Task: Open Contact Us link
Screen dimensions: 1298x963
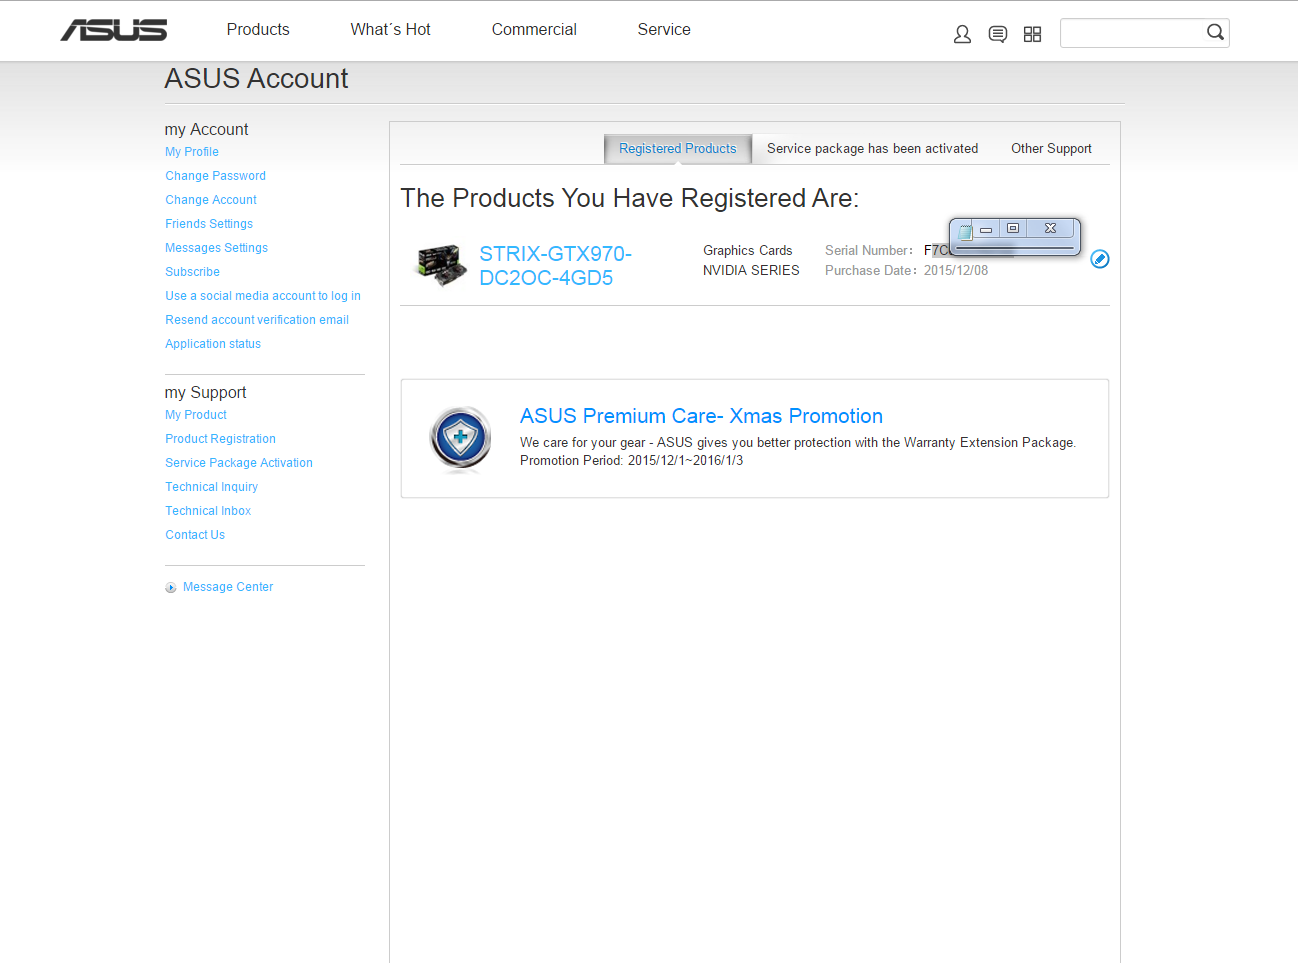Action: (x=195, y=535)
